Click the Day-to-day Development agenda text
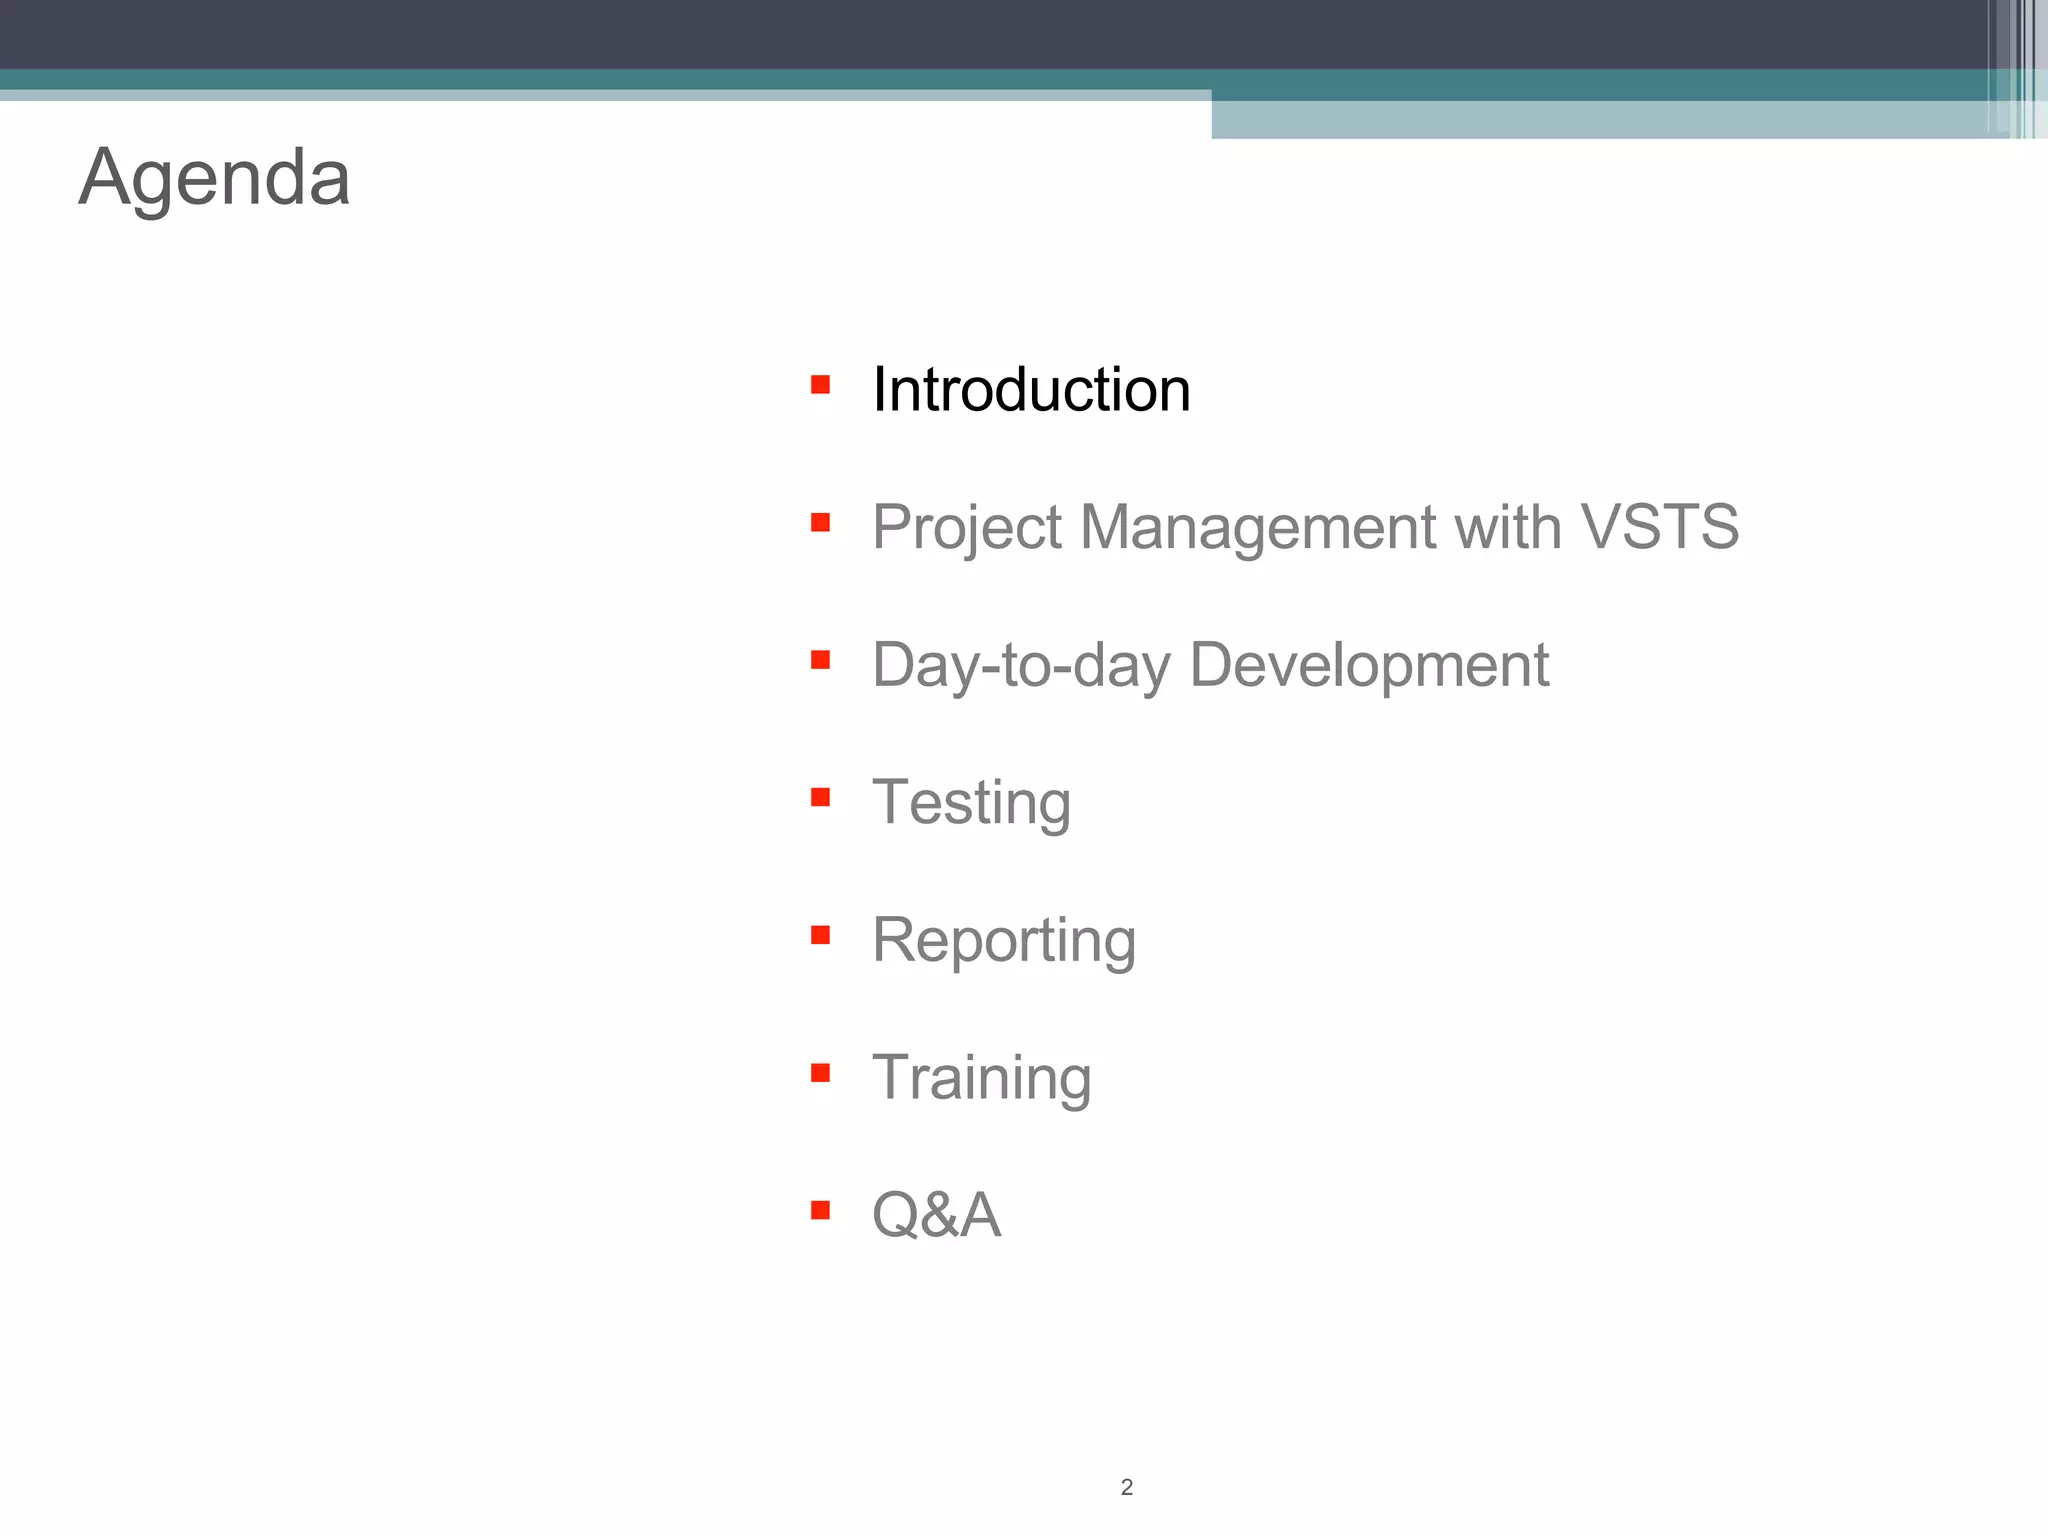 (x=1210, y=665)
